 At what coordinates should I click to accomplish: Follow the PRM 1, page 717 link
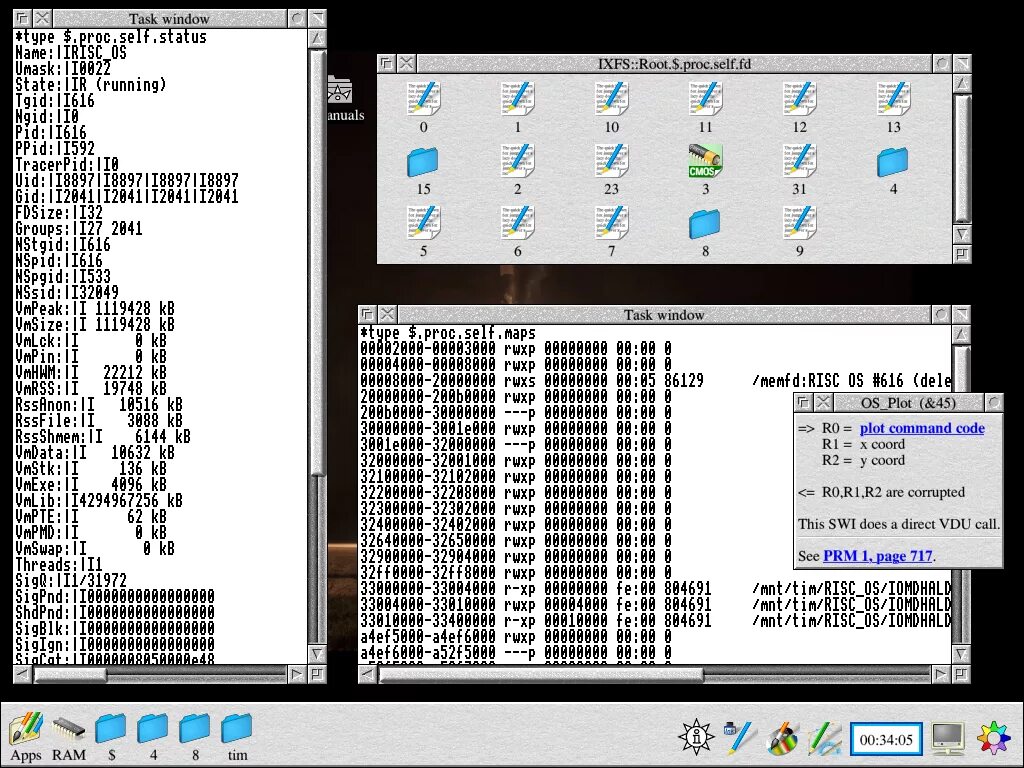tap(878, 556)
